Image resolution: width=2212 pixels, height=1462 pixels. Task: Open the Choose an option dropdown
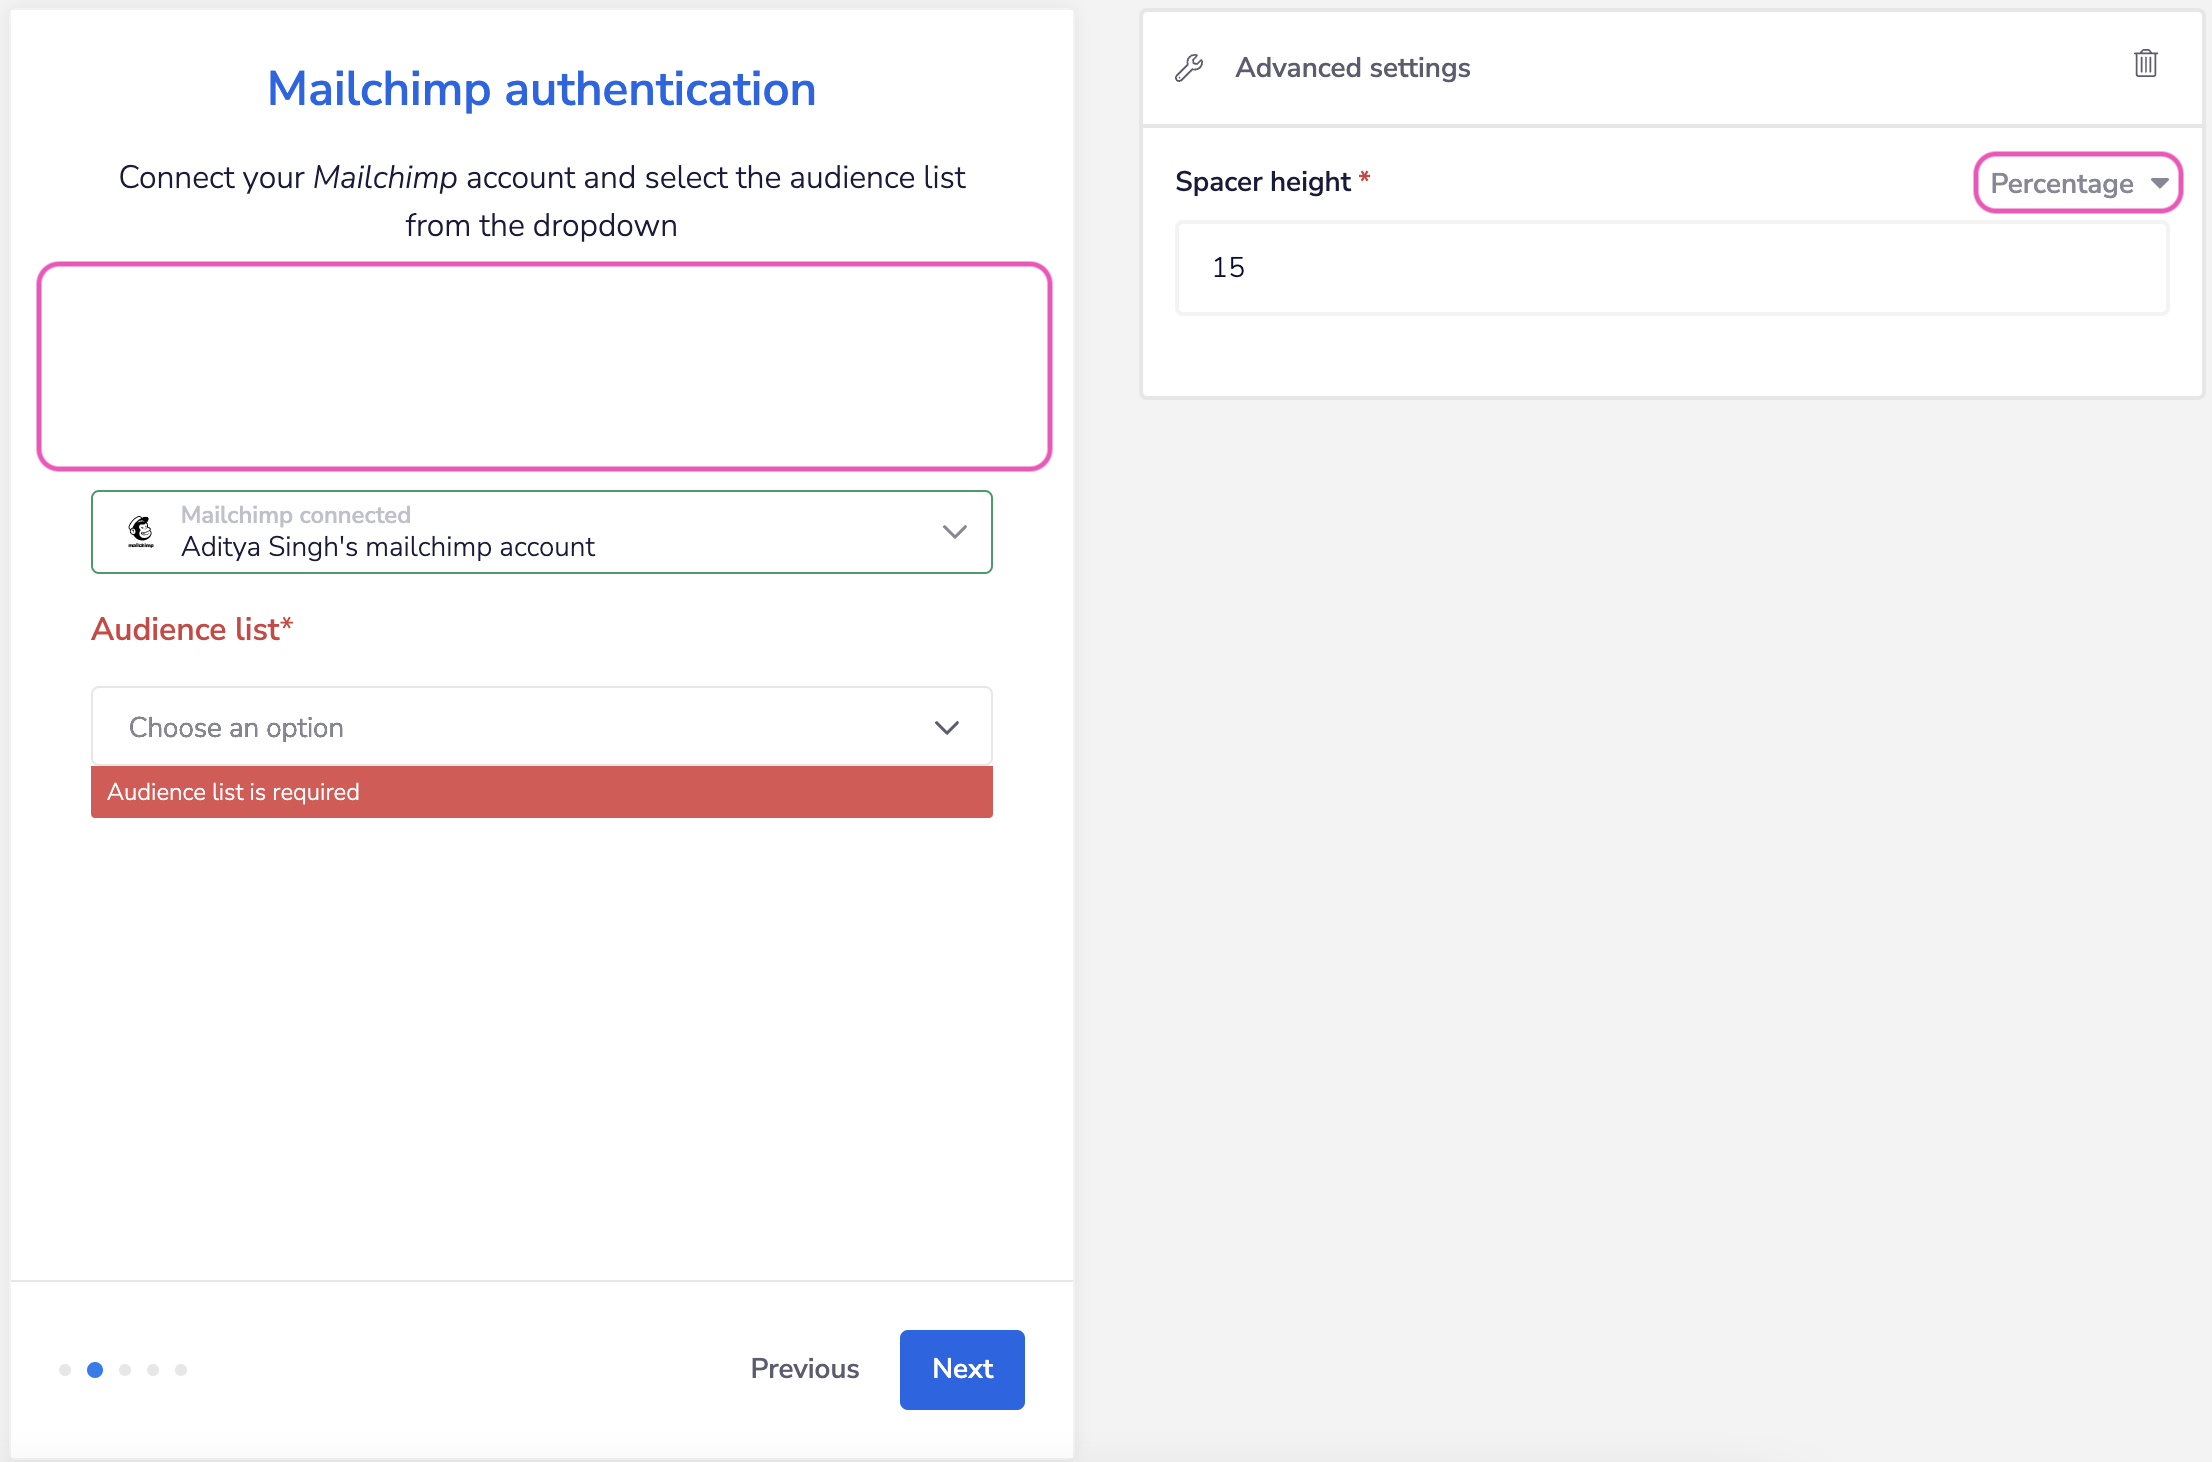click(x=541, y=727)
